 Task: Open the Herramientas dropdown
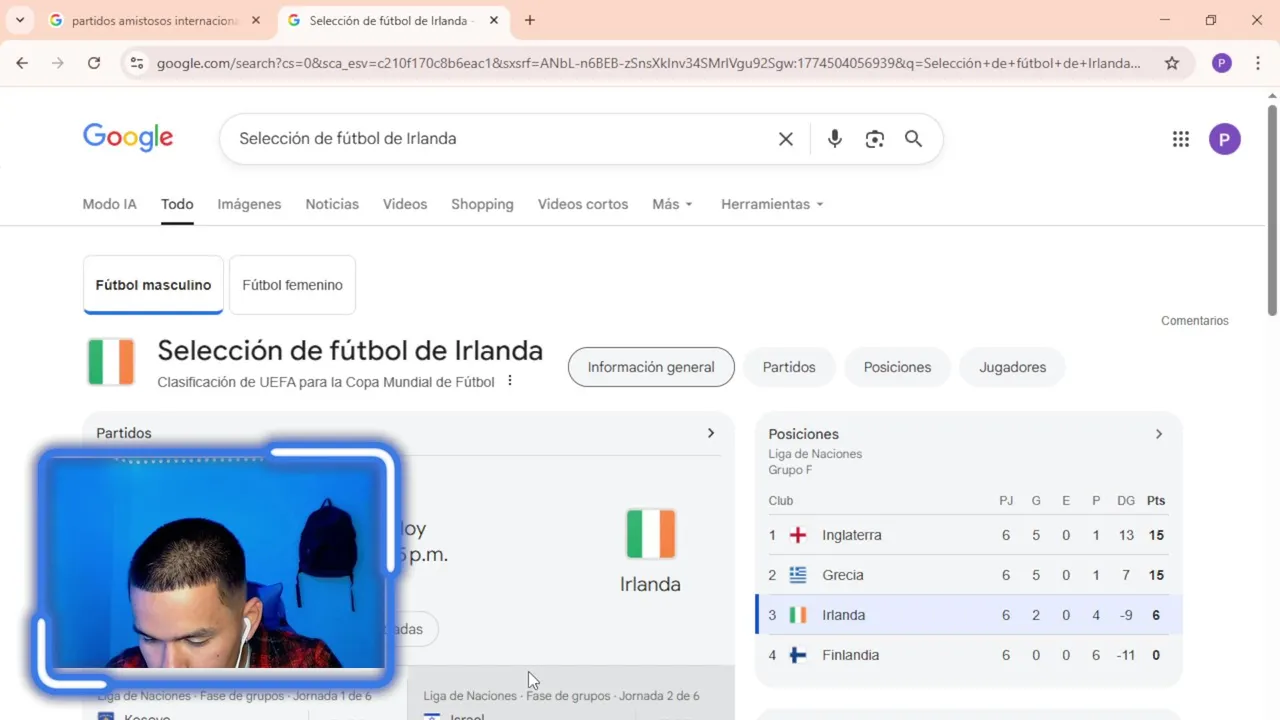coord(773,204)
